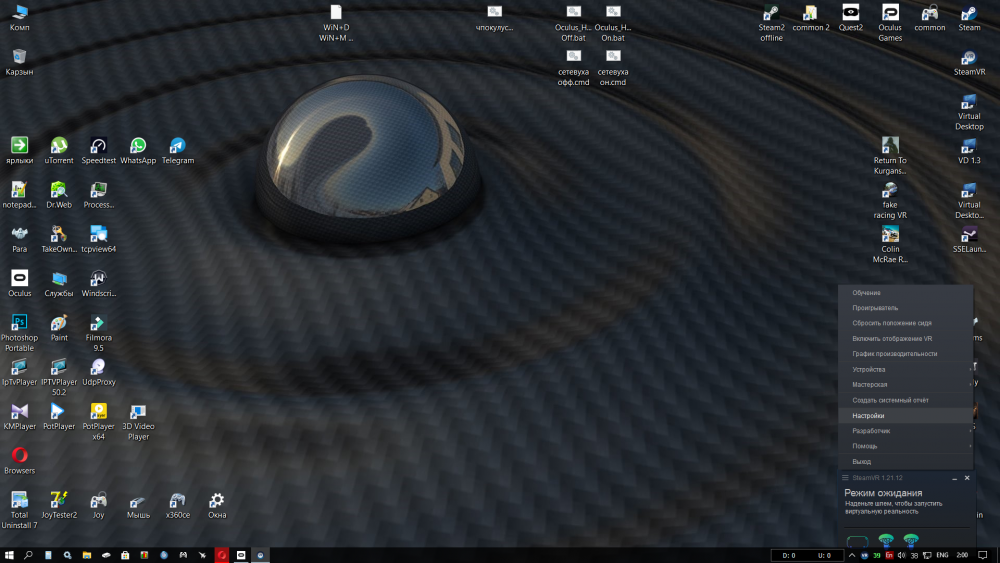Select the Steam desktop shortcut

[969, 18]
